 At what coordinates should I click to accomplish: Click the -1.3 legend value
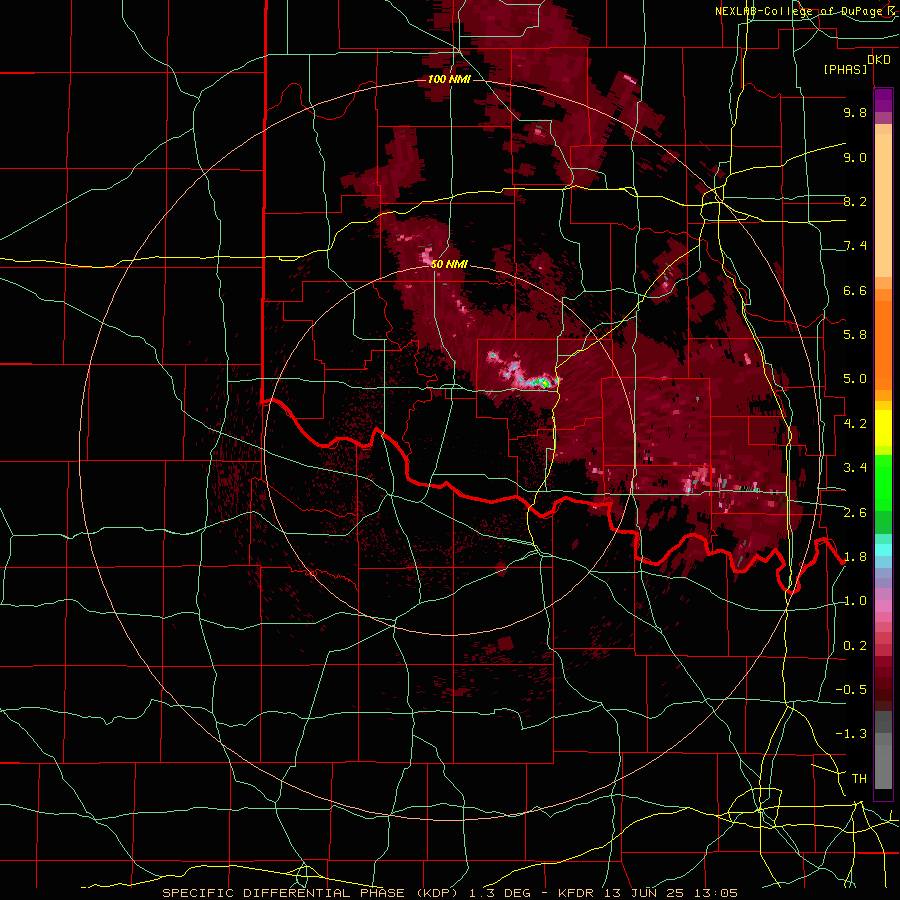(851, 735)
